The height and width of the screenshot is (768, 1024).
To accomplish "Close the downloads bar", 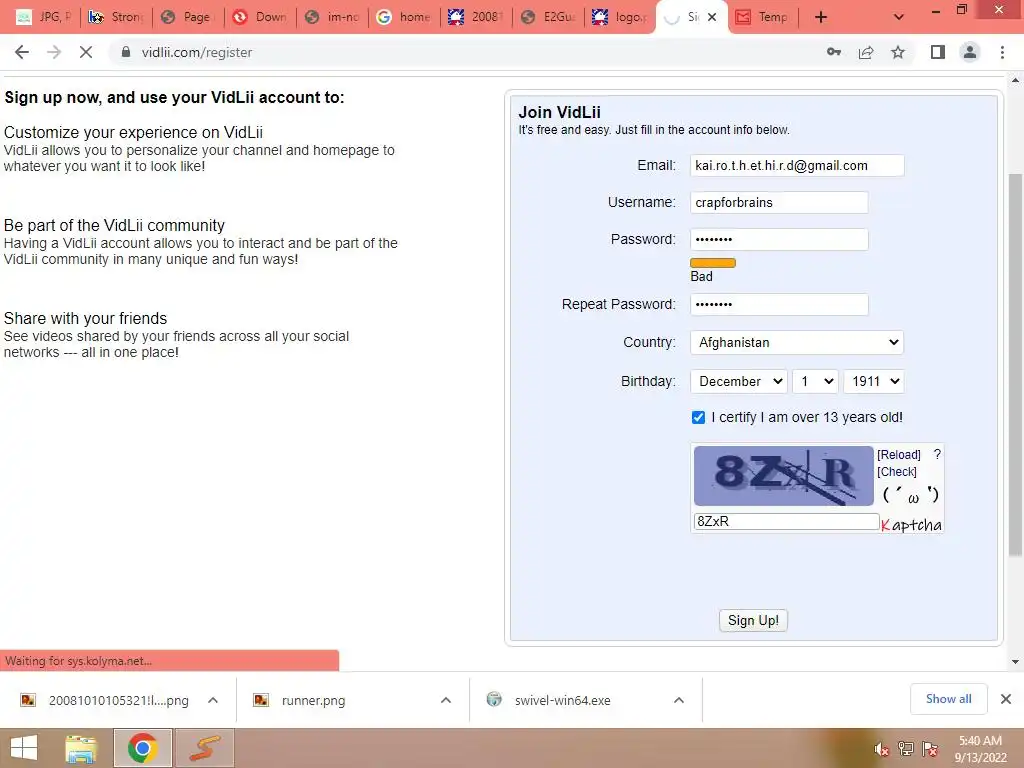I will click(1006, 699).
